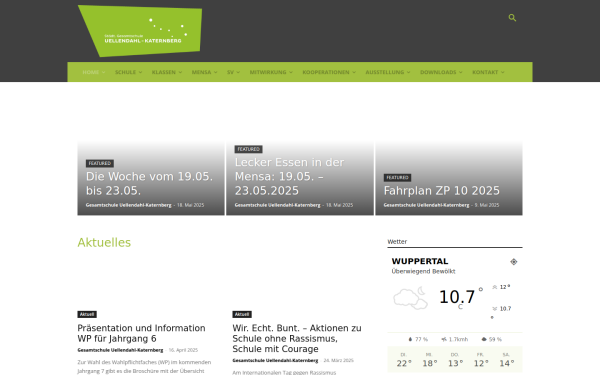Click the Wetter widget title
This screenshot has width=600, height=375.
397,242
